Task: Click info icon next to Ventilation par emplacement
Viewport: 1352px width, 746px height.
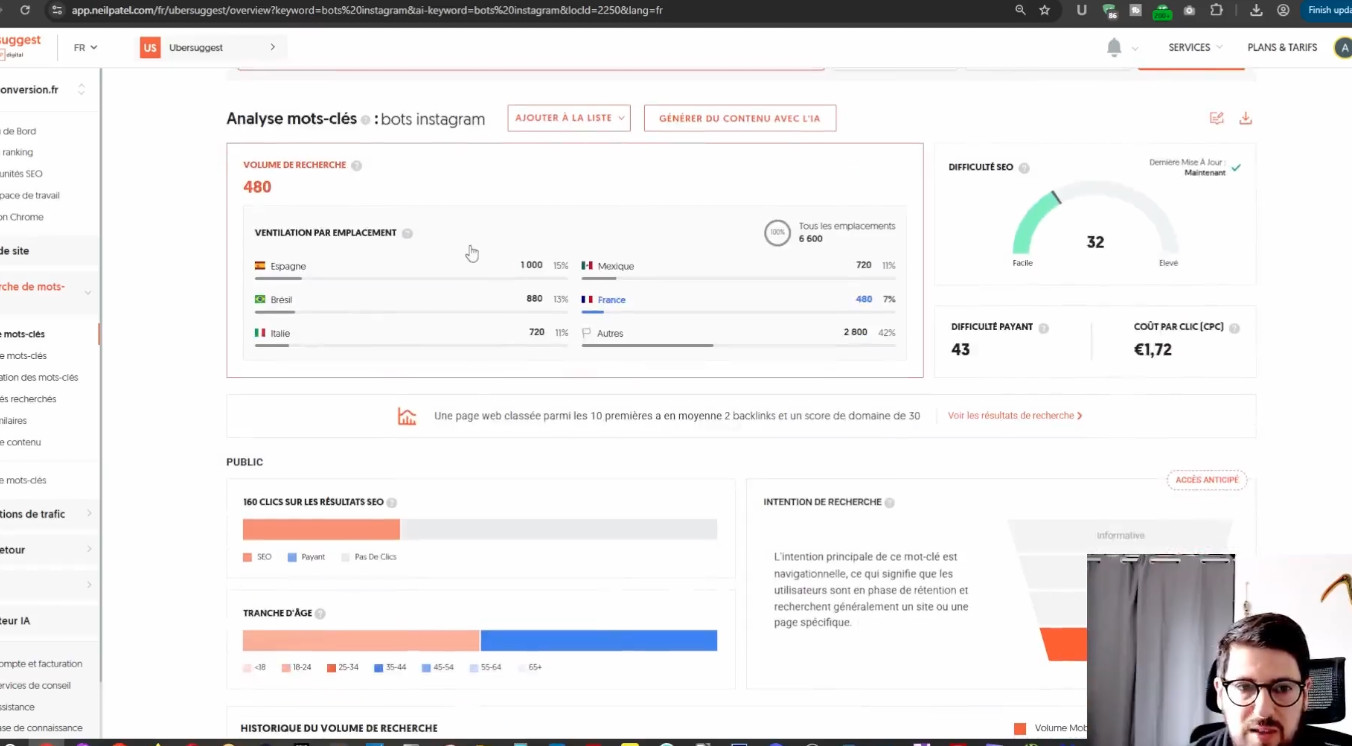Action: (407, 233)
